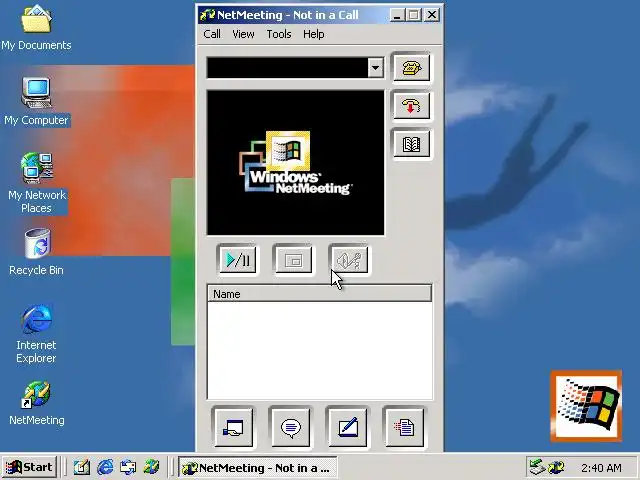Click the network connection tray icon
The height and width of the screenshot is (480, 640).
[537, 467]
